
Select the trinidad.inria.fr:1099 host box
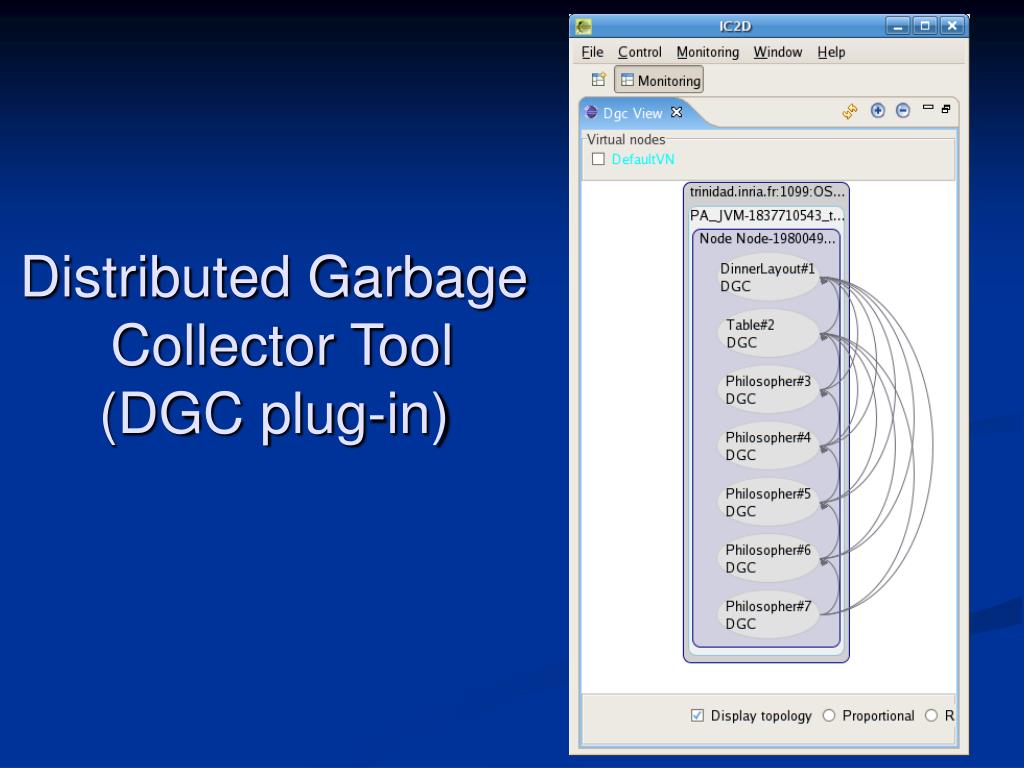[767, 192]
